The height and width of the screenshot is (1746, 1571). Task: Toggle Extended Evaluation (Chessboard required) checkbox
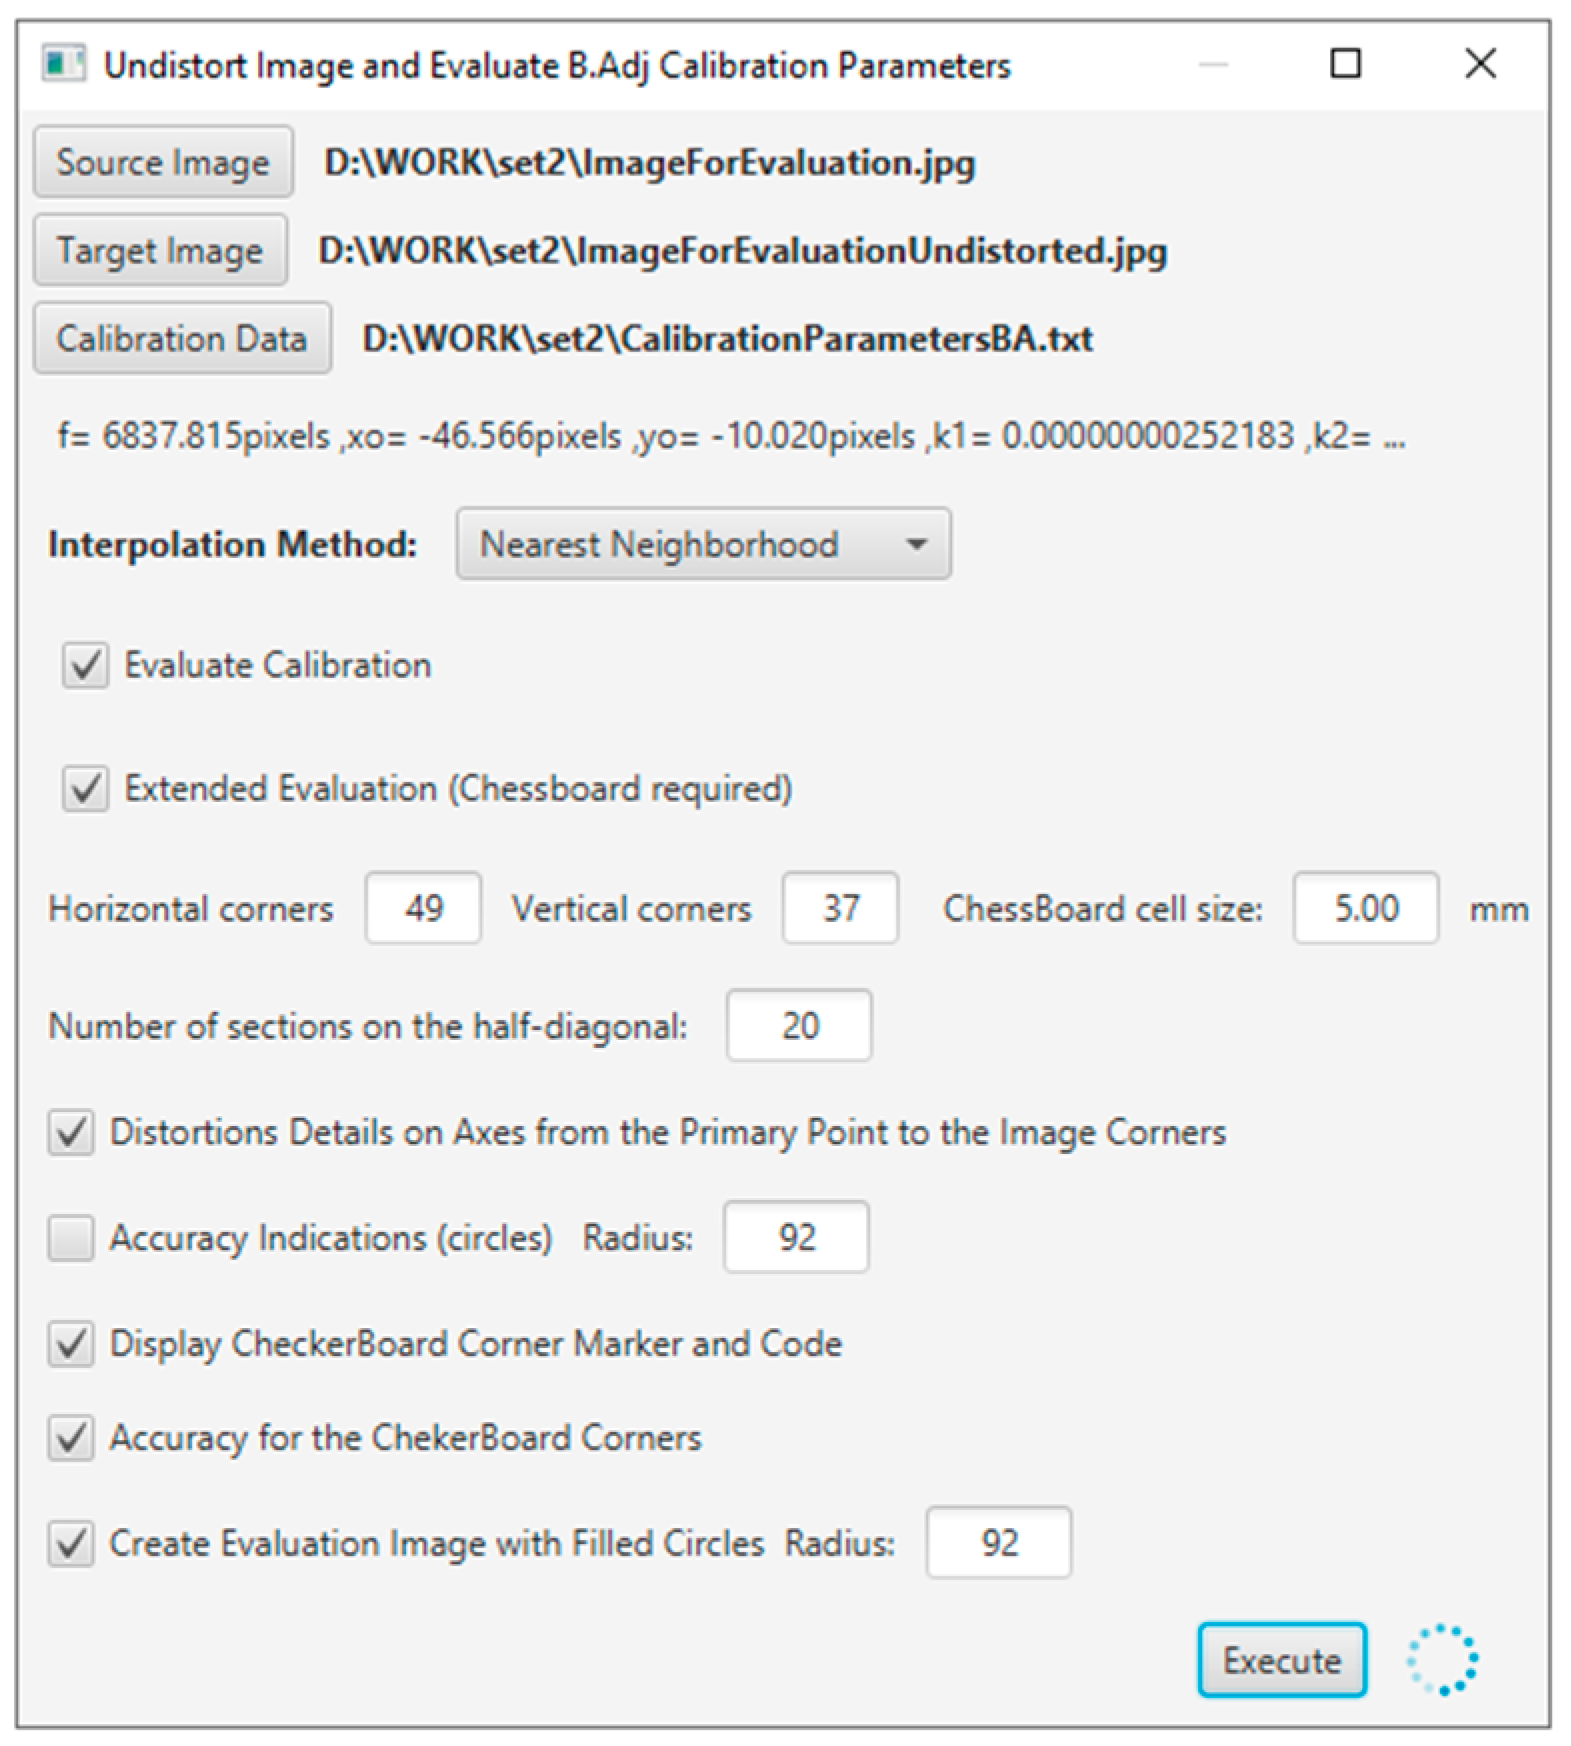coord(86,789)
